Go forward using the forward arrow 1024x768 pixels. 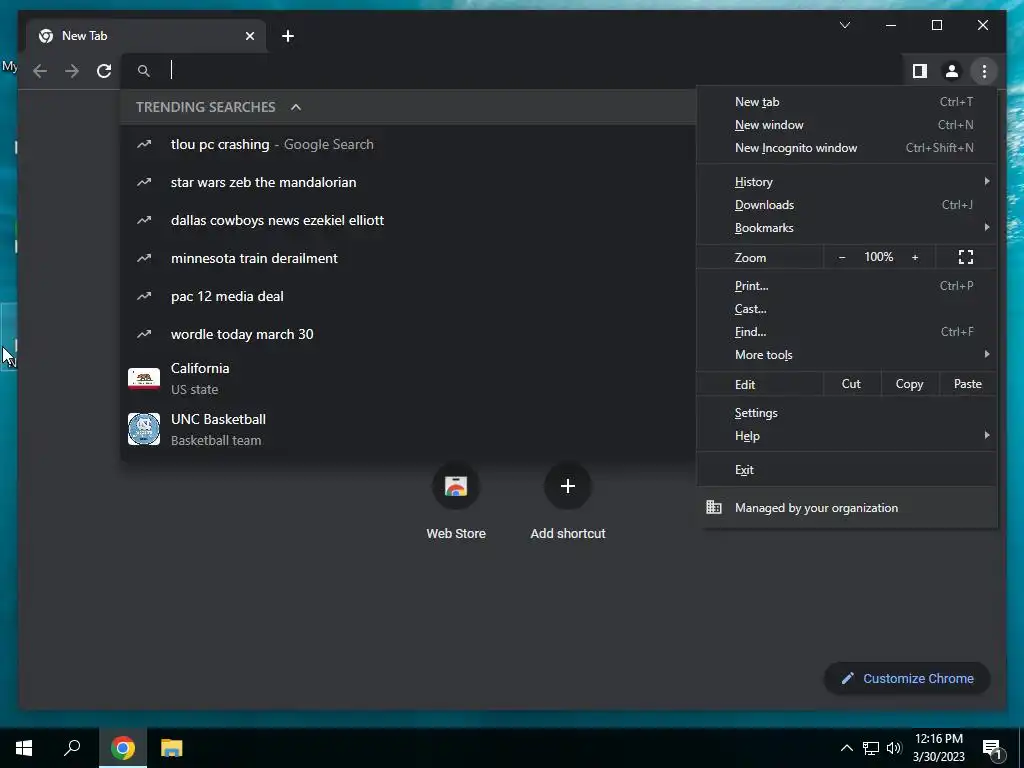72,71
